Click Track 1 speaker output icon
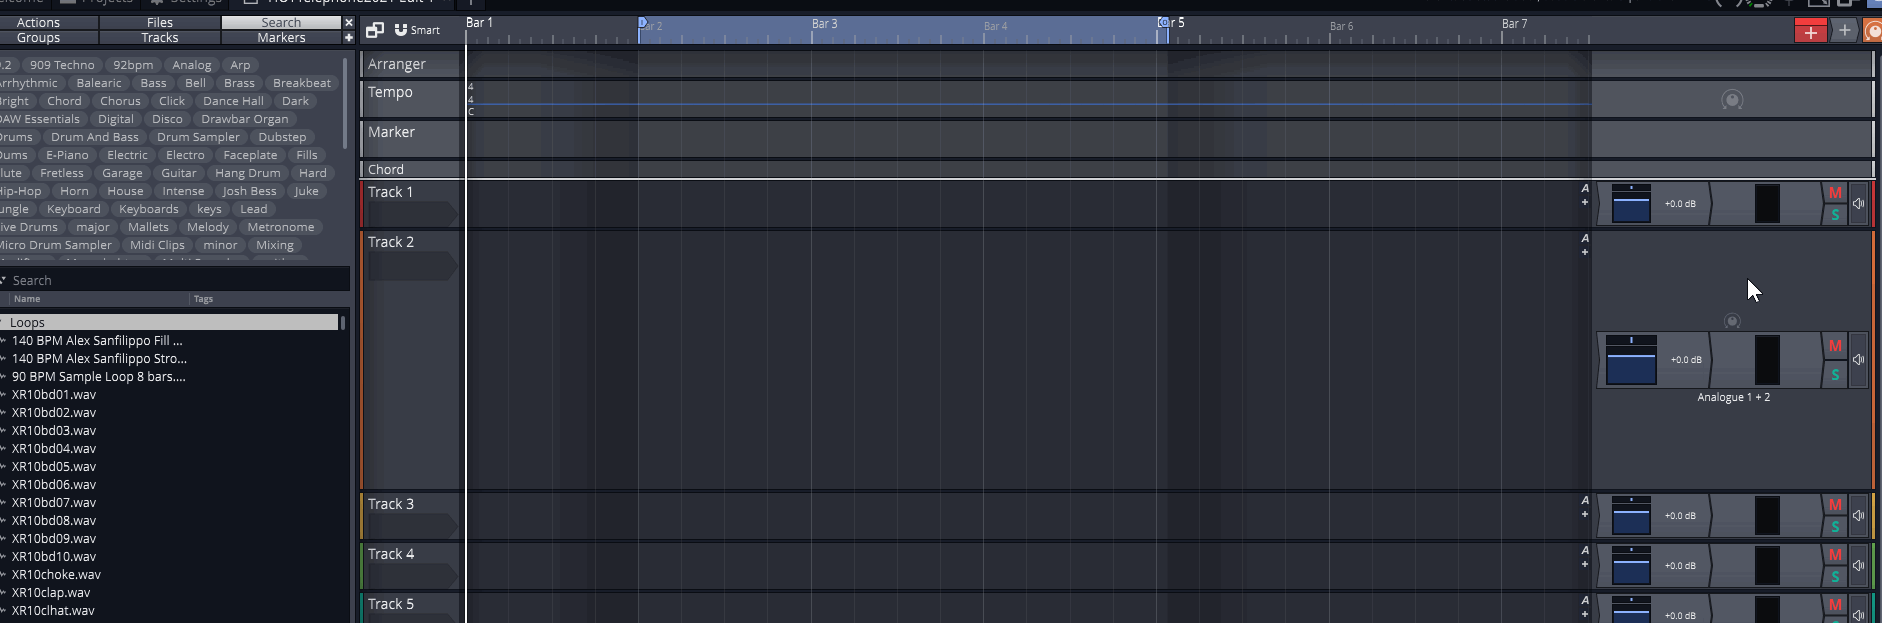Viewport: 1882px width, 623px height. click(x=1858, y=204)
